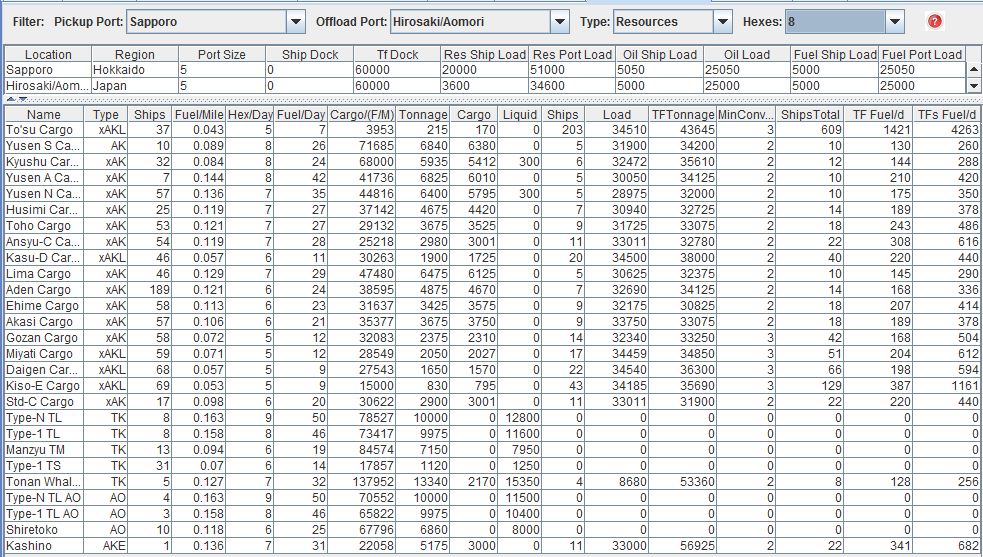Select the Kiso-E Cargo row
983x557 pixels.
(x=493, y=386)
